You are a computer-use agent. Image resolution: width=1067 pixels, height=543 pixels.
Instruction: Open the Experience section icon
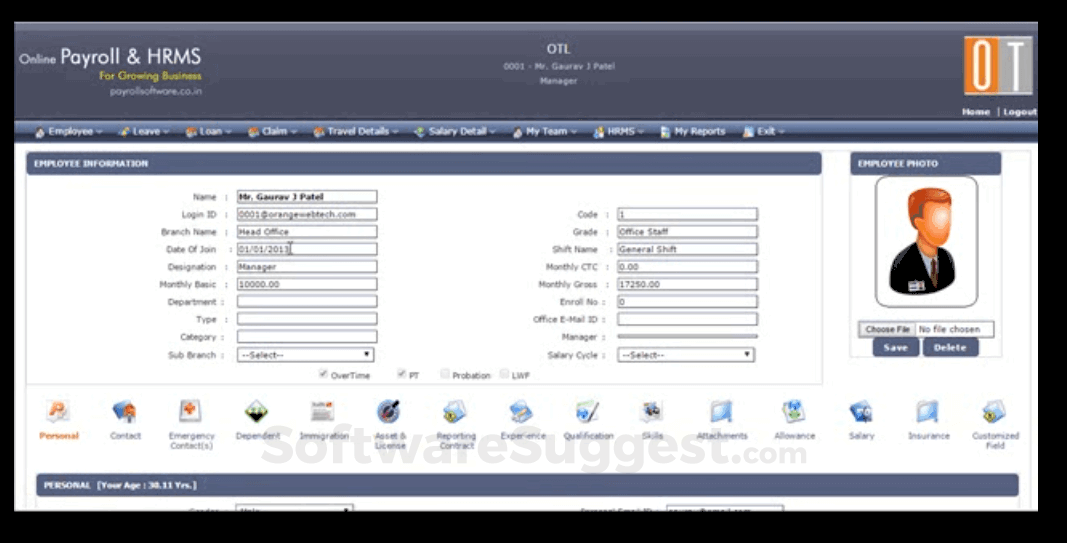click(x=521, y=412)
